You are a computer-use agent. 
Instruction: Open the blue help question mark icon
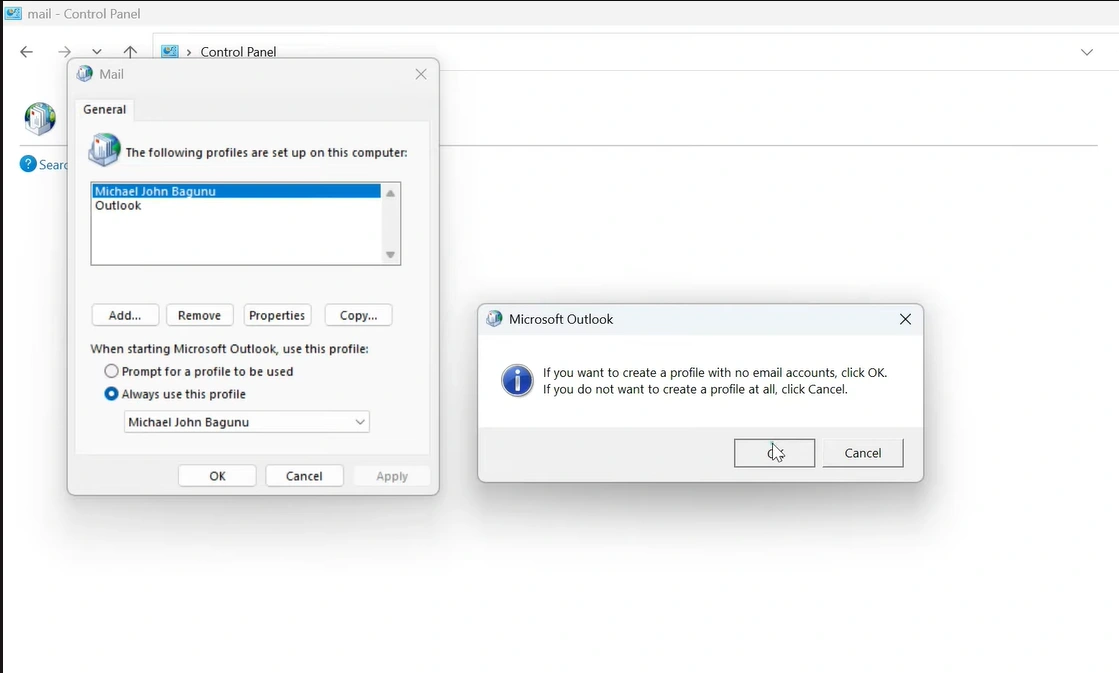tap(28, 164)
